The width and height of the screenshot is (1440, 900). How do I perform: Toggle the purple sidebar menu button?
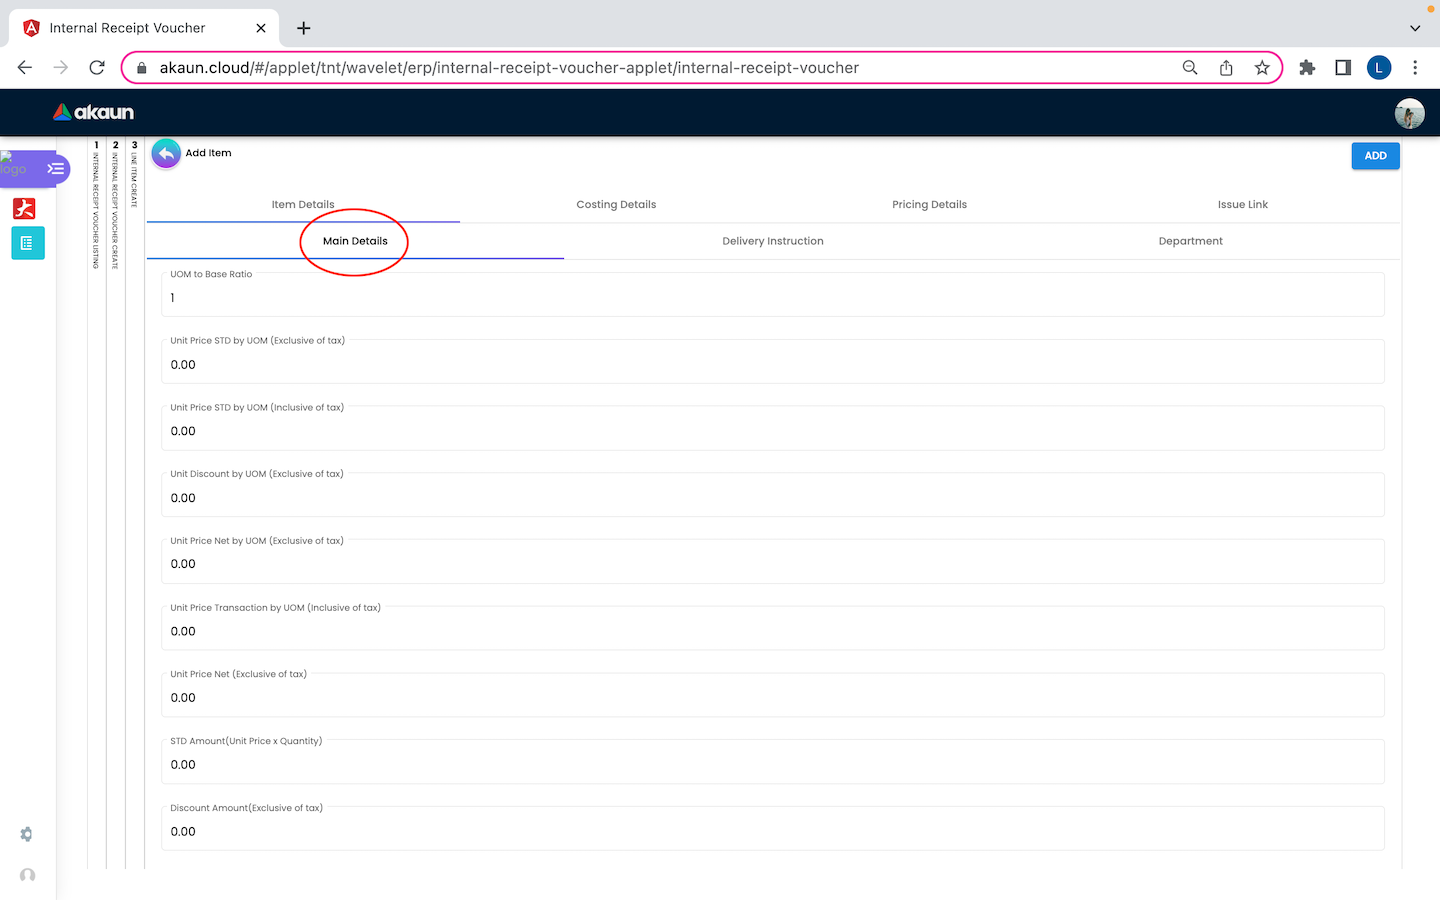55,169
